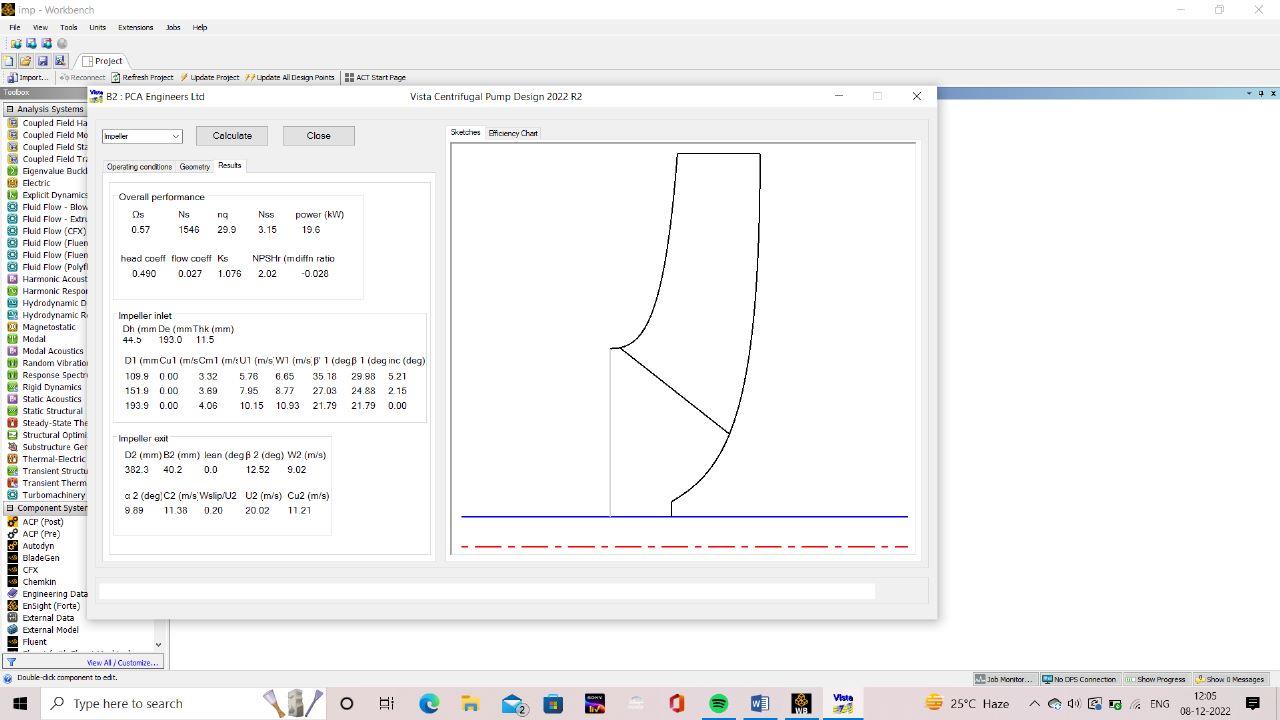Open the Units menu
The image size is (1280, 720).
coord(97,27)
